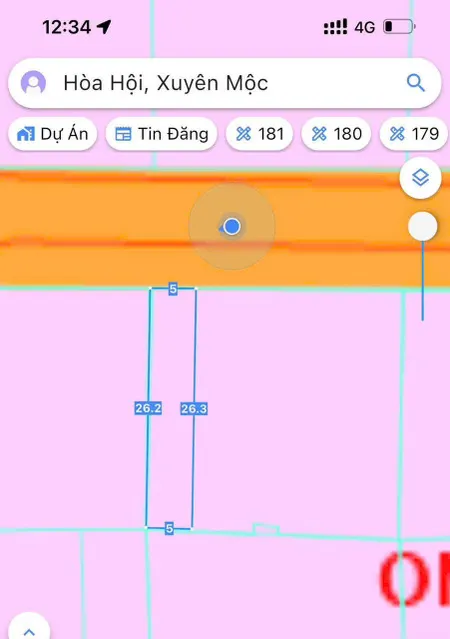Click the Hòa Hội, Xuyên Mộc search field
Viewport: 450px width, 639px height.
(225, 83)
